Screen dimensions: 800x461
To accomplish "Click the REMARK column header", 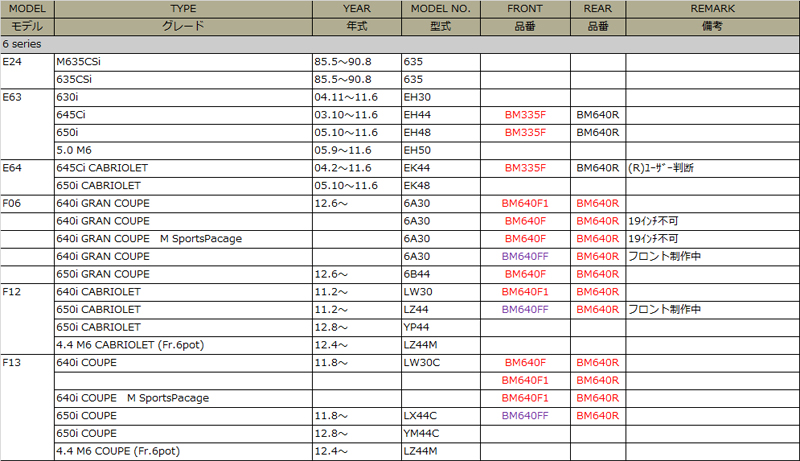I will [713, 9].
